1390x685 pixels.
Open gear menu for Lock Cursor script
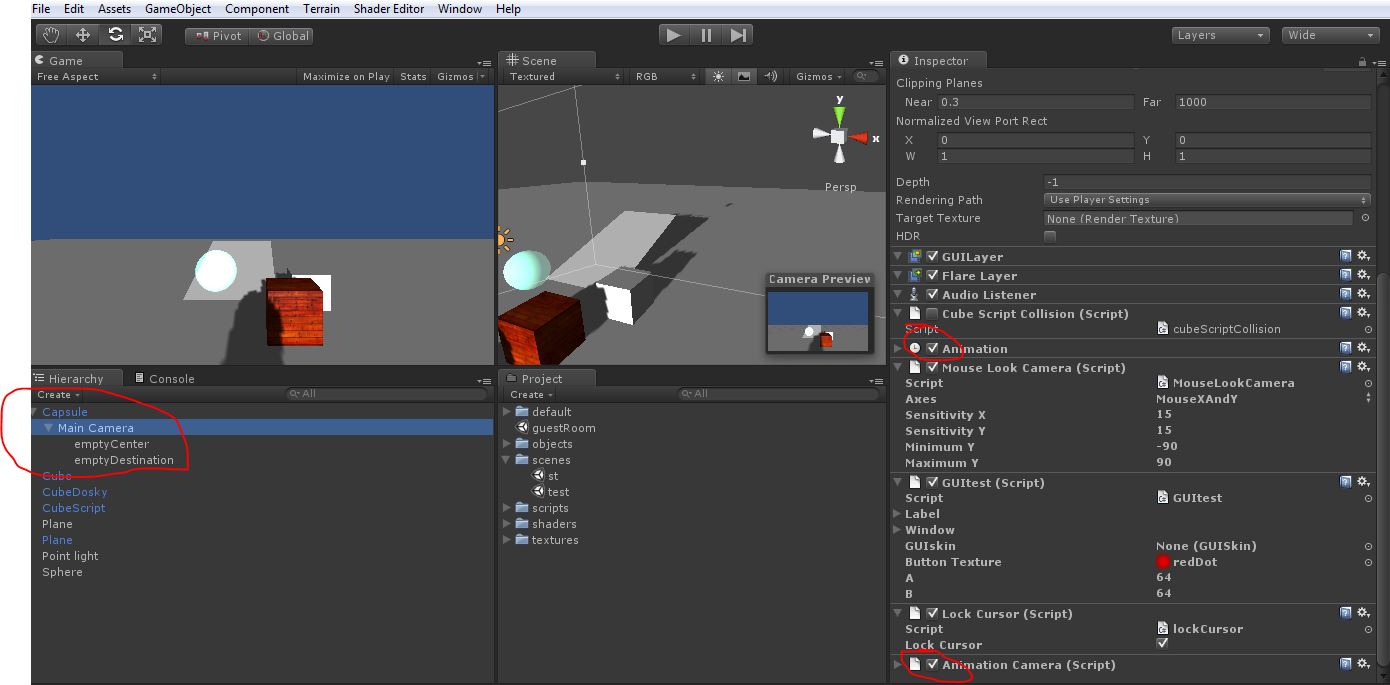pos(1362,614)
